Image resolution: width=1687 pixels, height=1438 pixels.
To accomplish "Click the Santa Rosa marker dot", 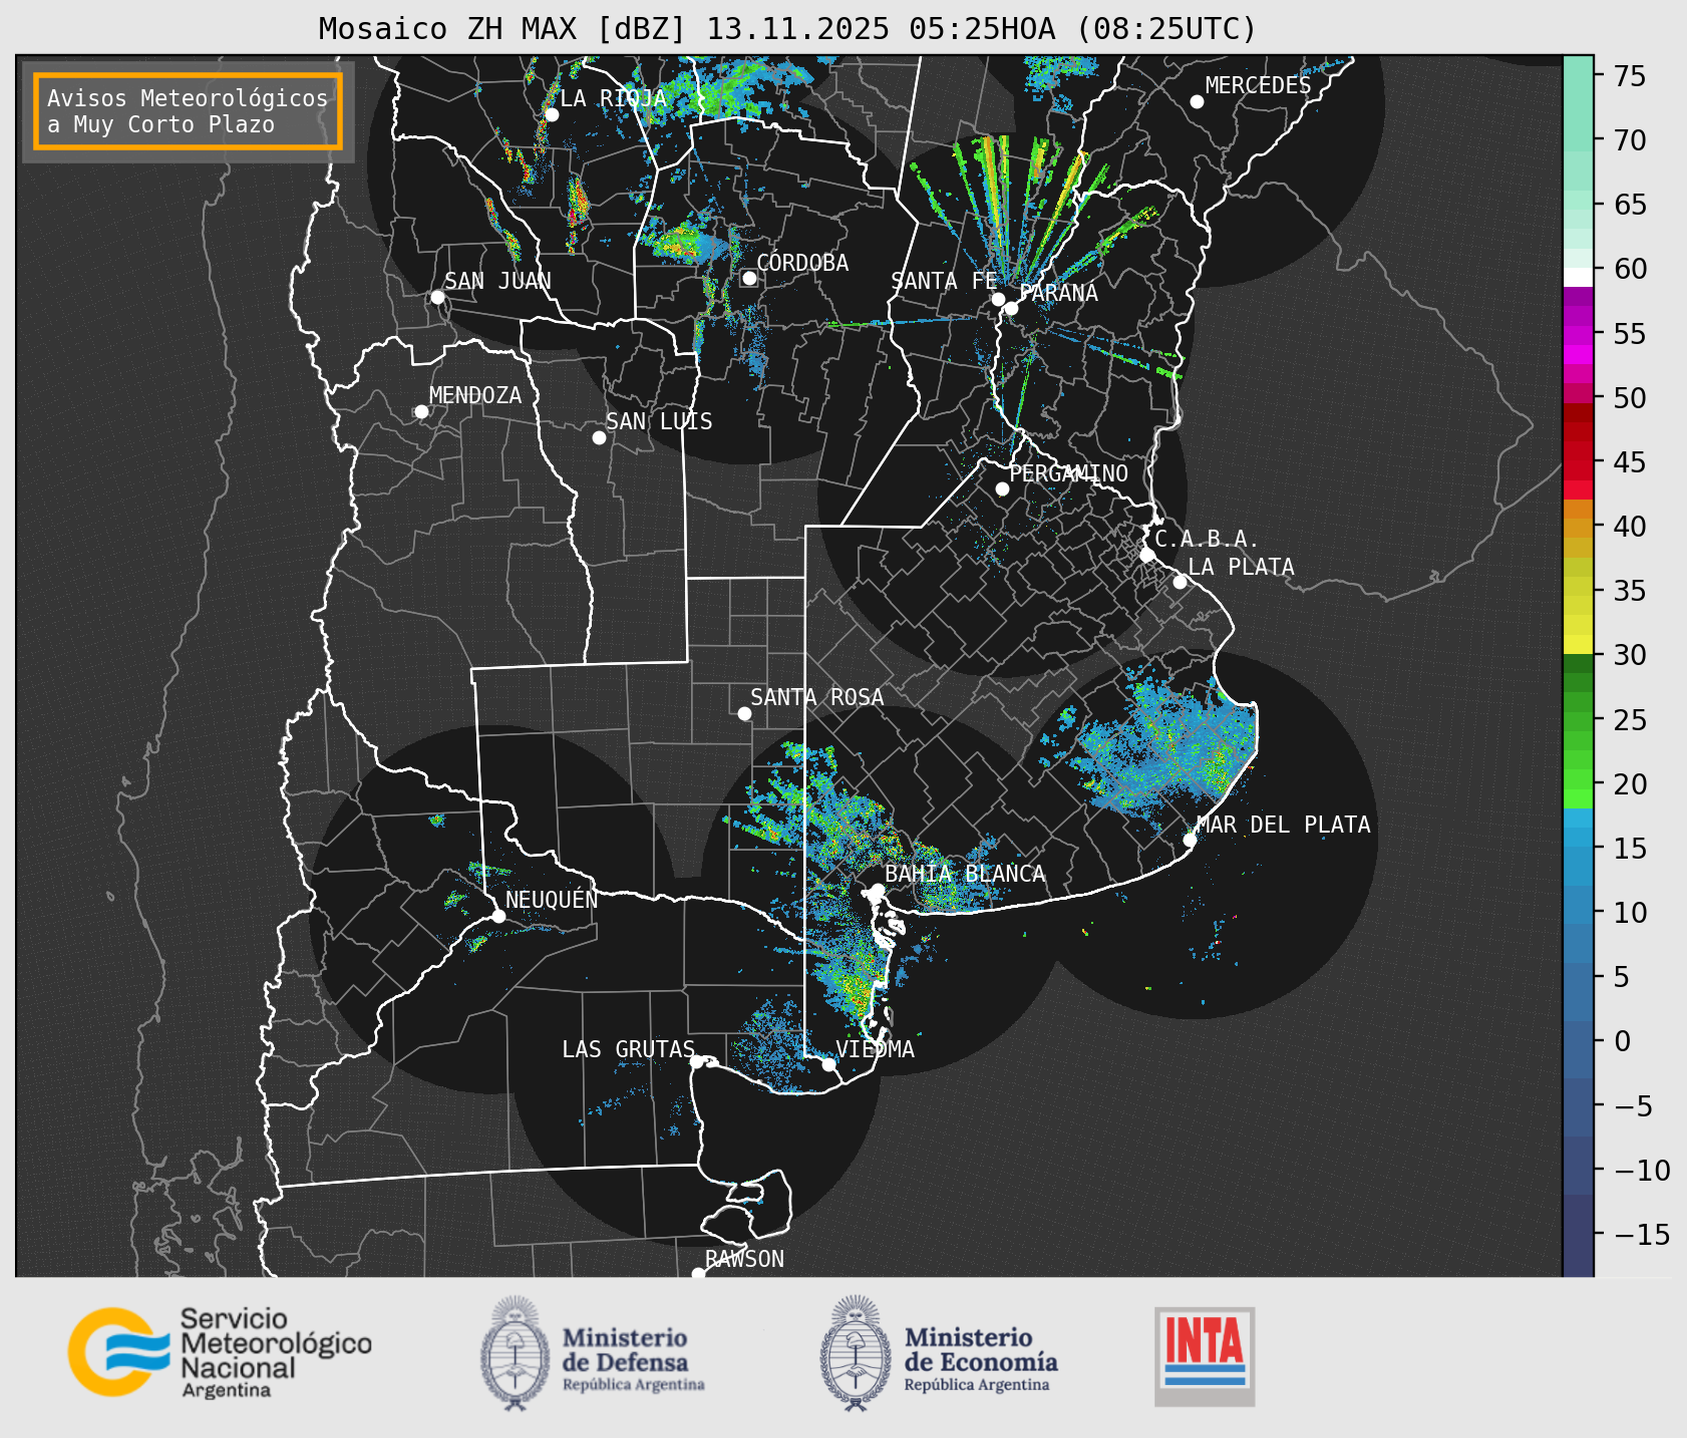I will point(744,713).
